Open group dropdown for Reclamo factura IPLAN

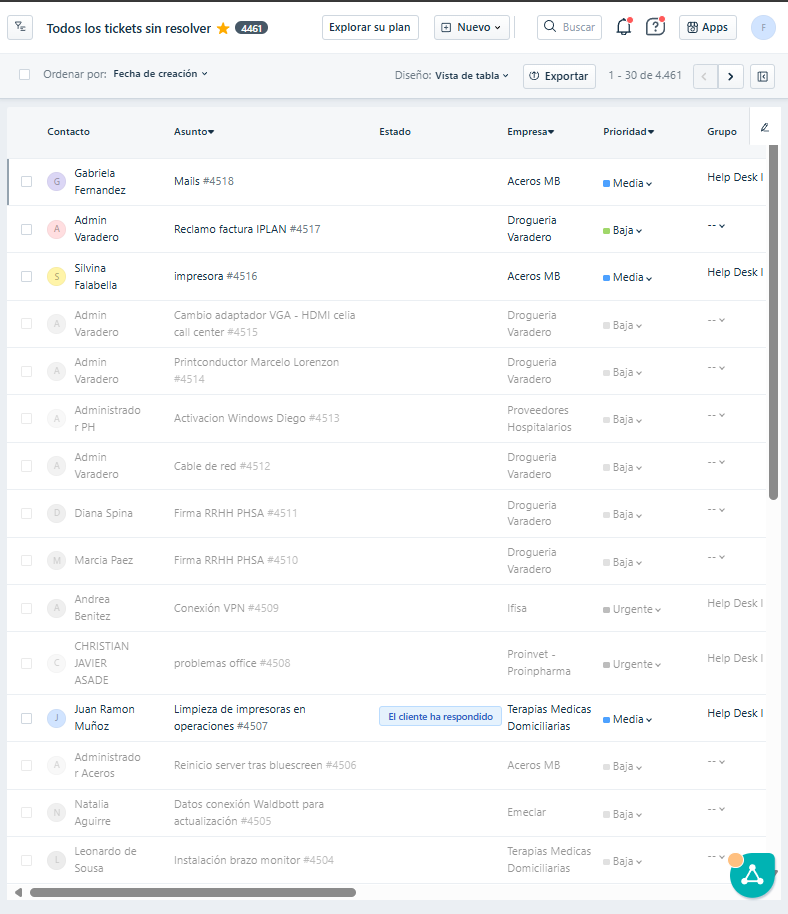click(x=716, y=226)
